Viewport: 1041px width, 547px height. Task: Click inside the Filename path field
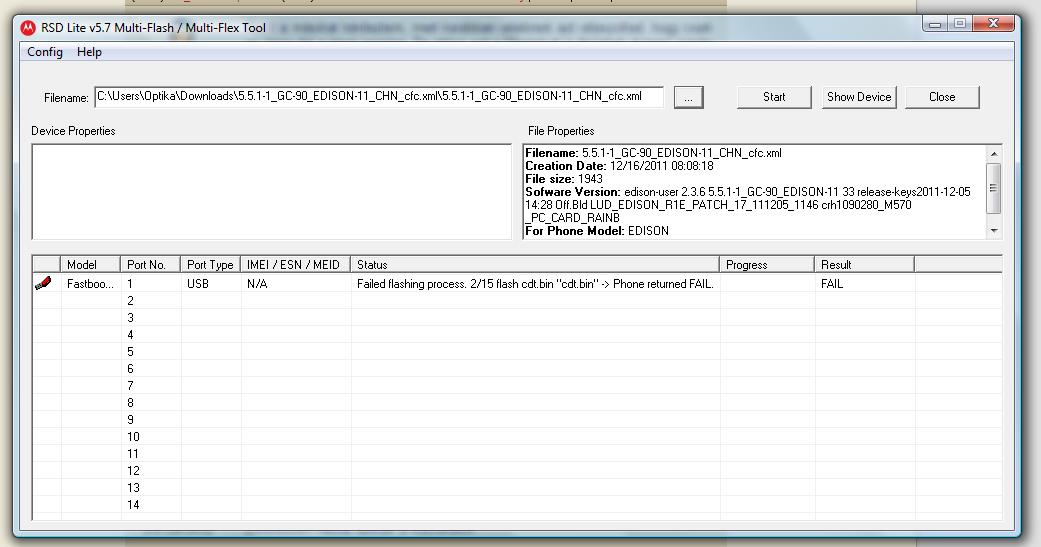(x=379, y=96)
